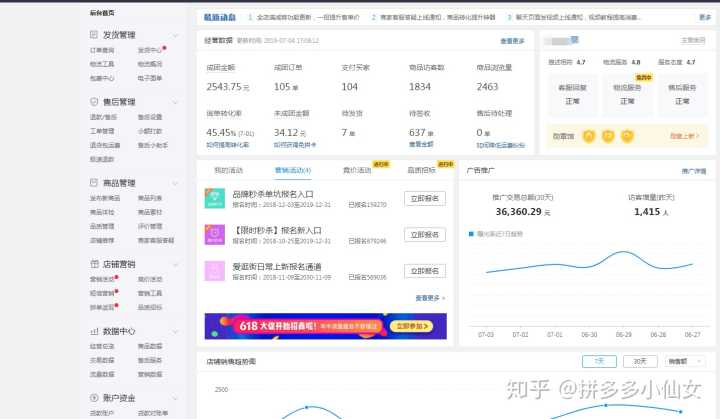720x419 pixels.
Task: Collapse the 售后管理 sidebar section arrow
Action: point(176,101)
